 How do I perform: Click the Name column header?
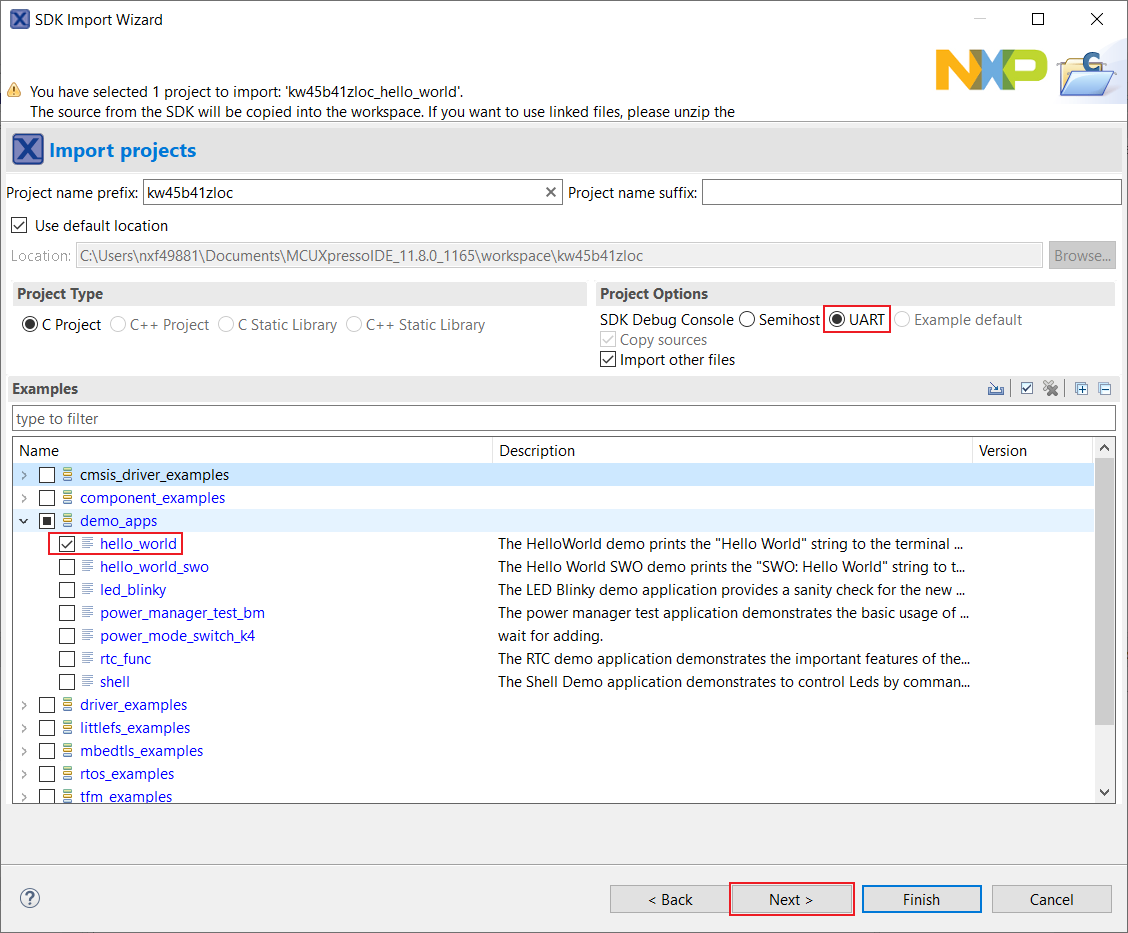coord(252,451)
